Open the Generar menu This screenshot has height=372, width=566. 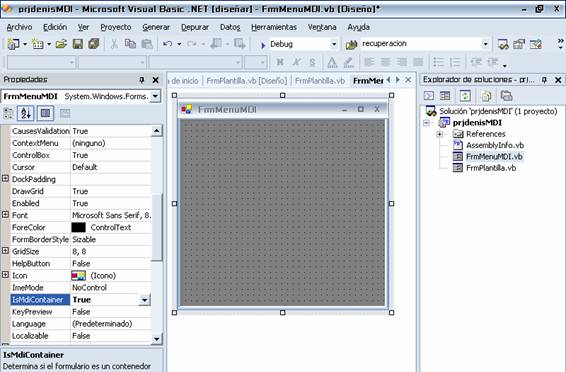tap(156, 27)
